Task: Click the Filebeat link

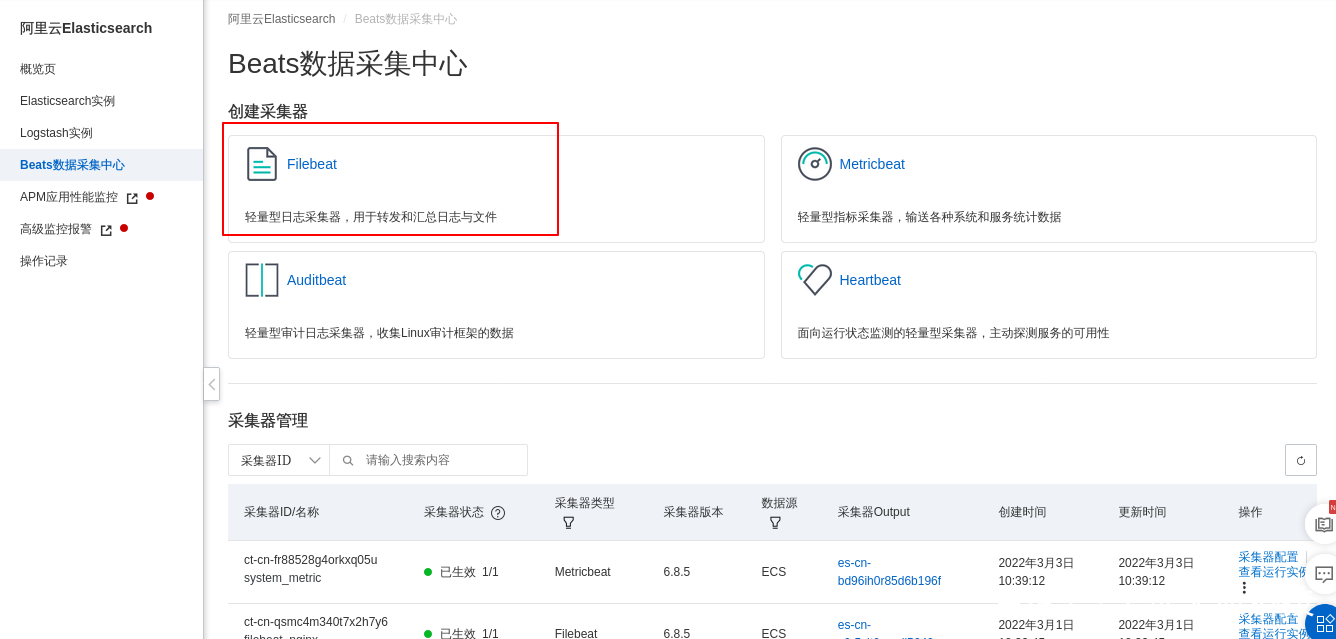Action: click(312, 164)
